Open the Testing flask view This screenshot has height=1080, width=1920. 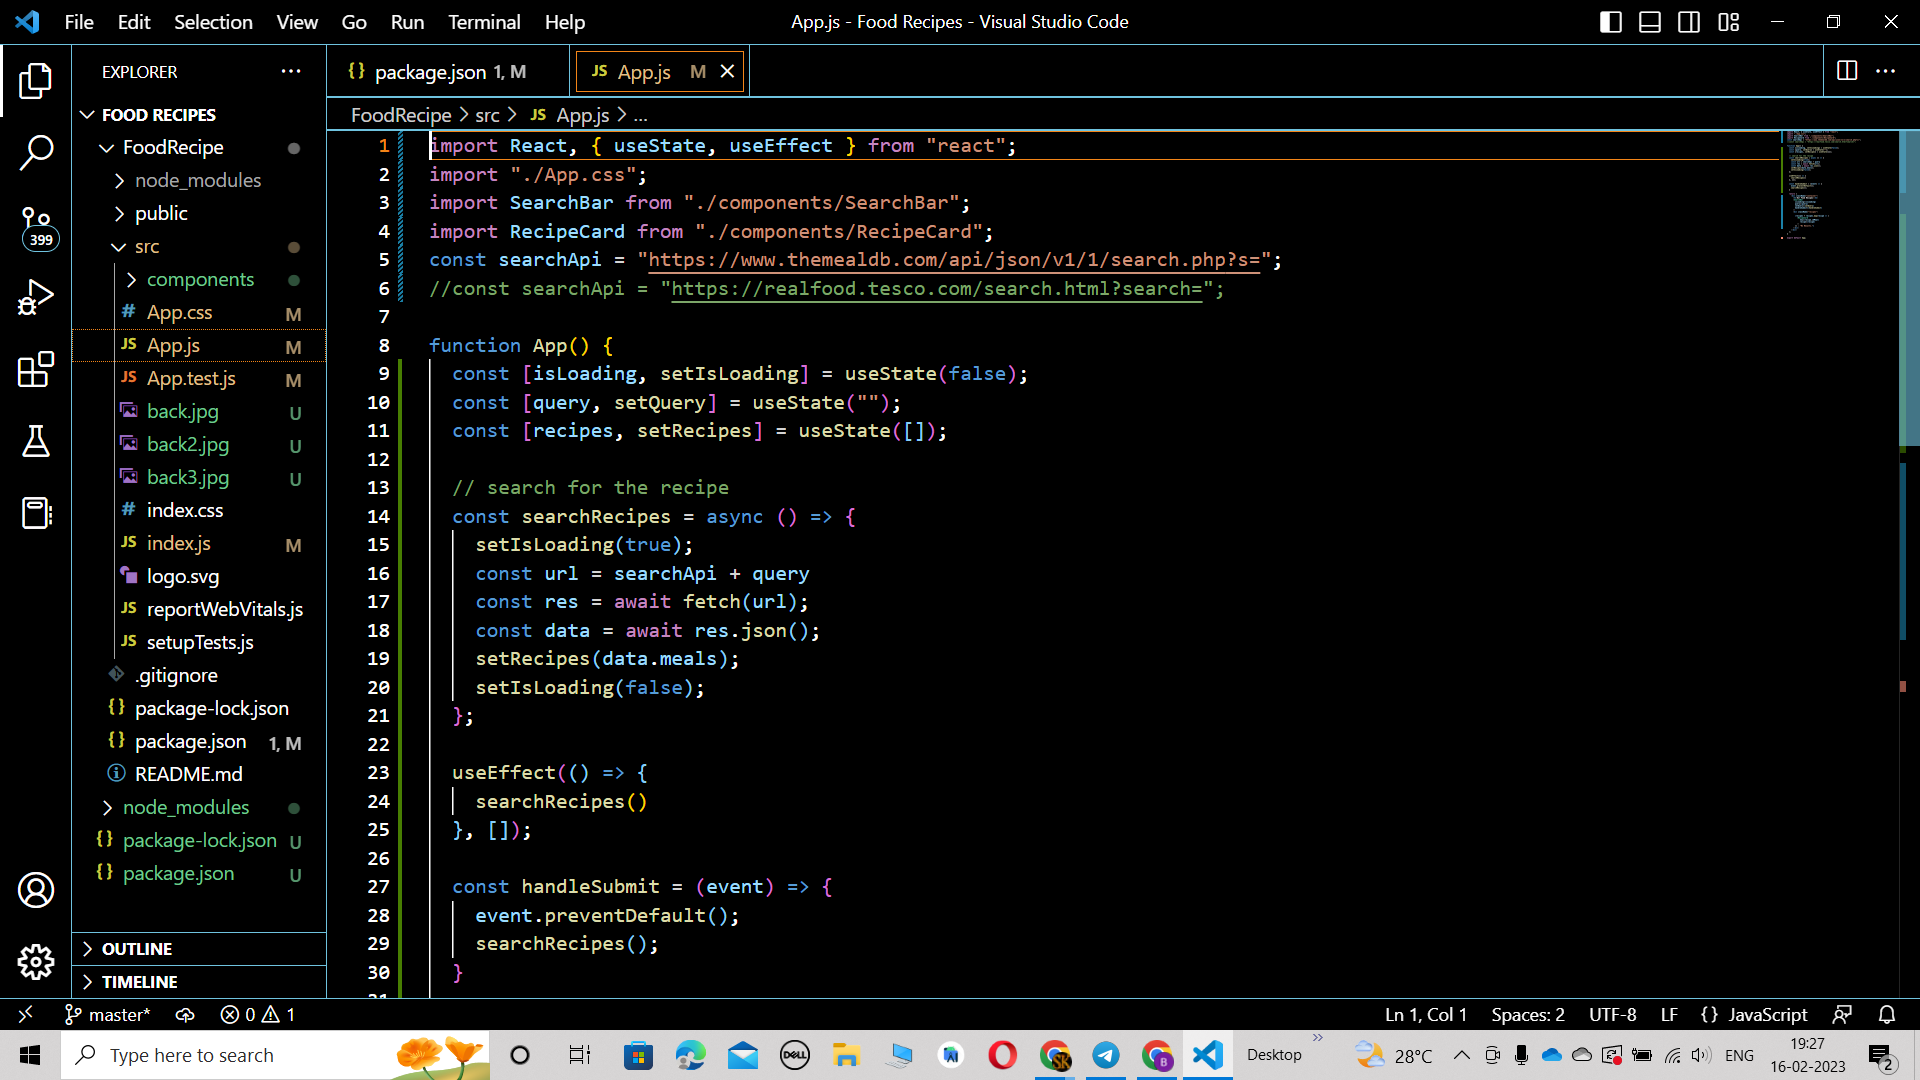coord(36,441)
